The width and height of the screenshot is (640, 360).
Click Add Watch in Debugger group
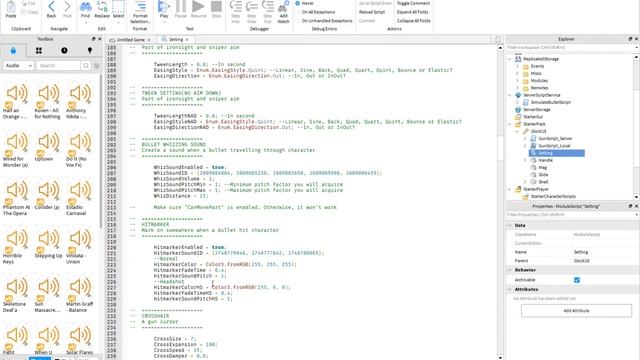coord(283,11)
